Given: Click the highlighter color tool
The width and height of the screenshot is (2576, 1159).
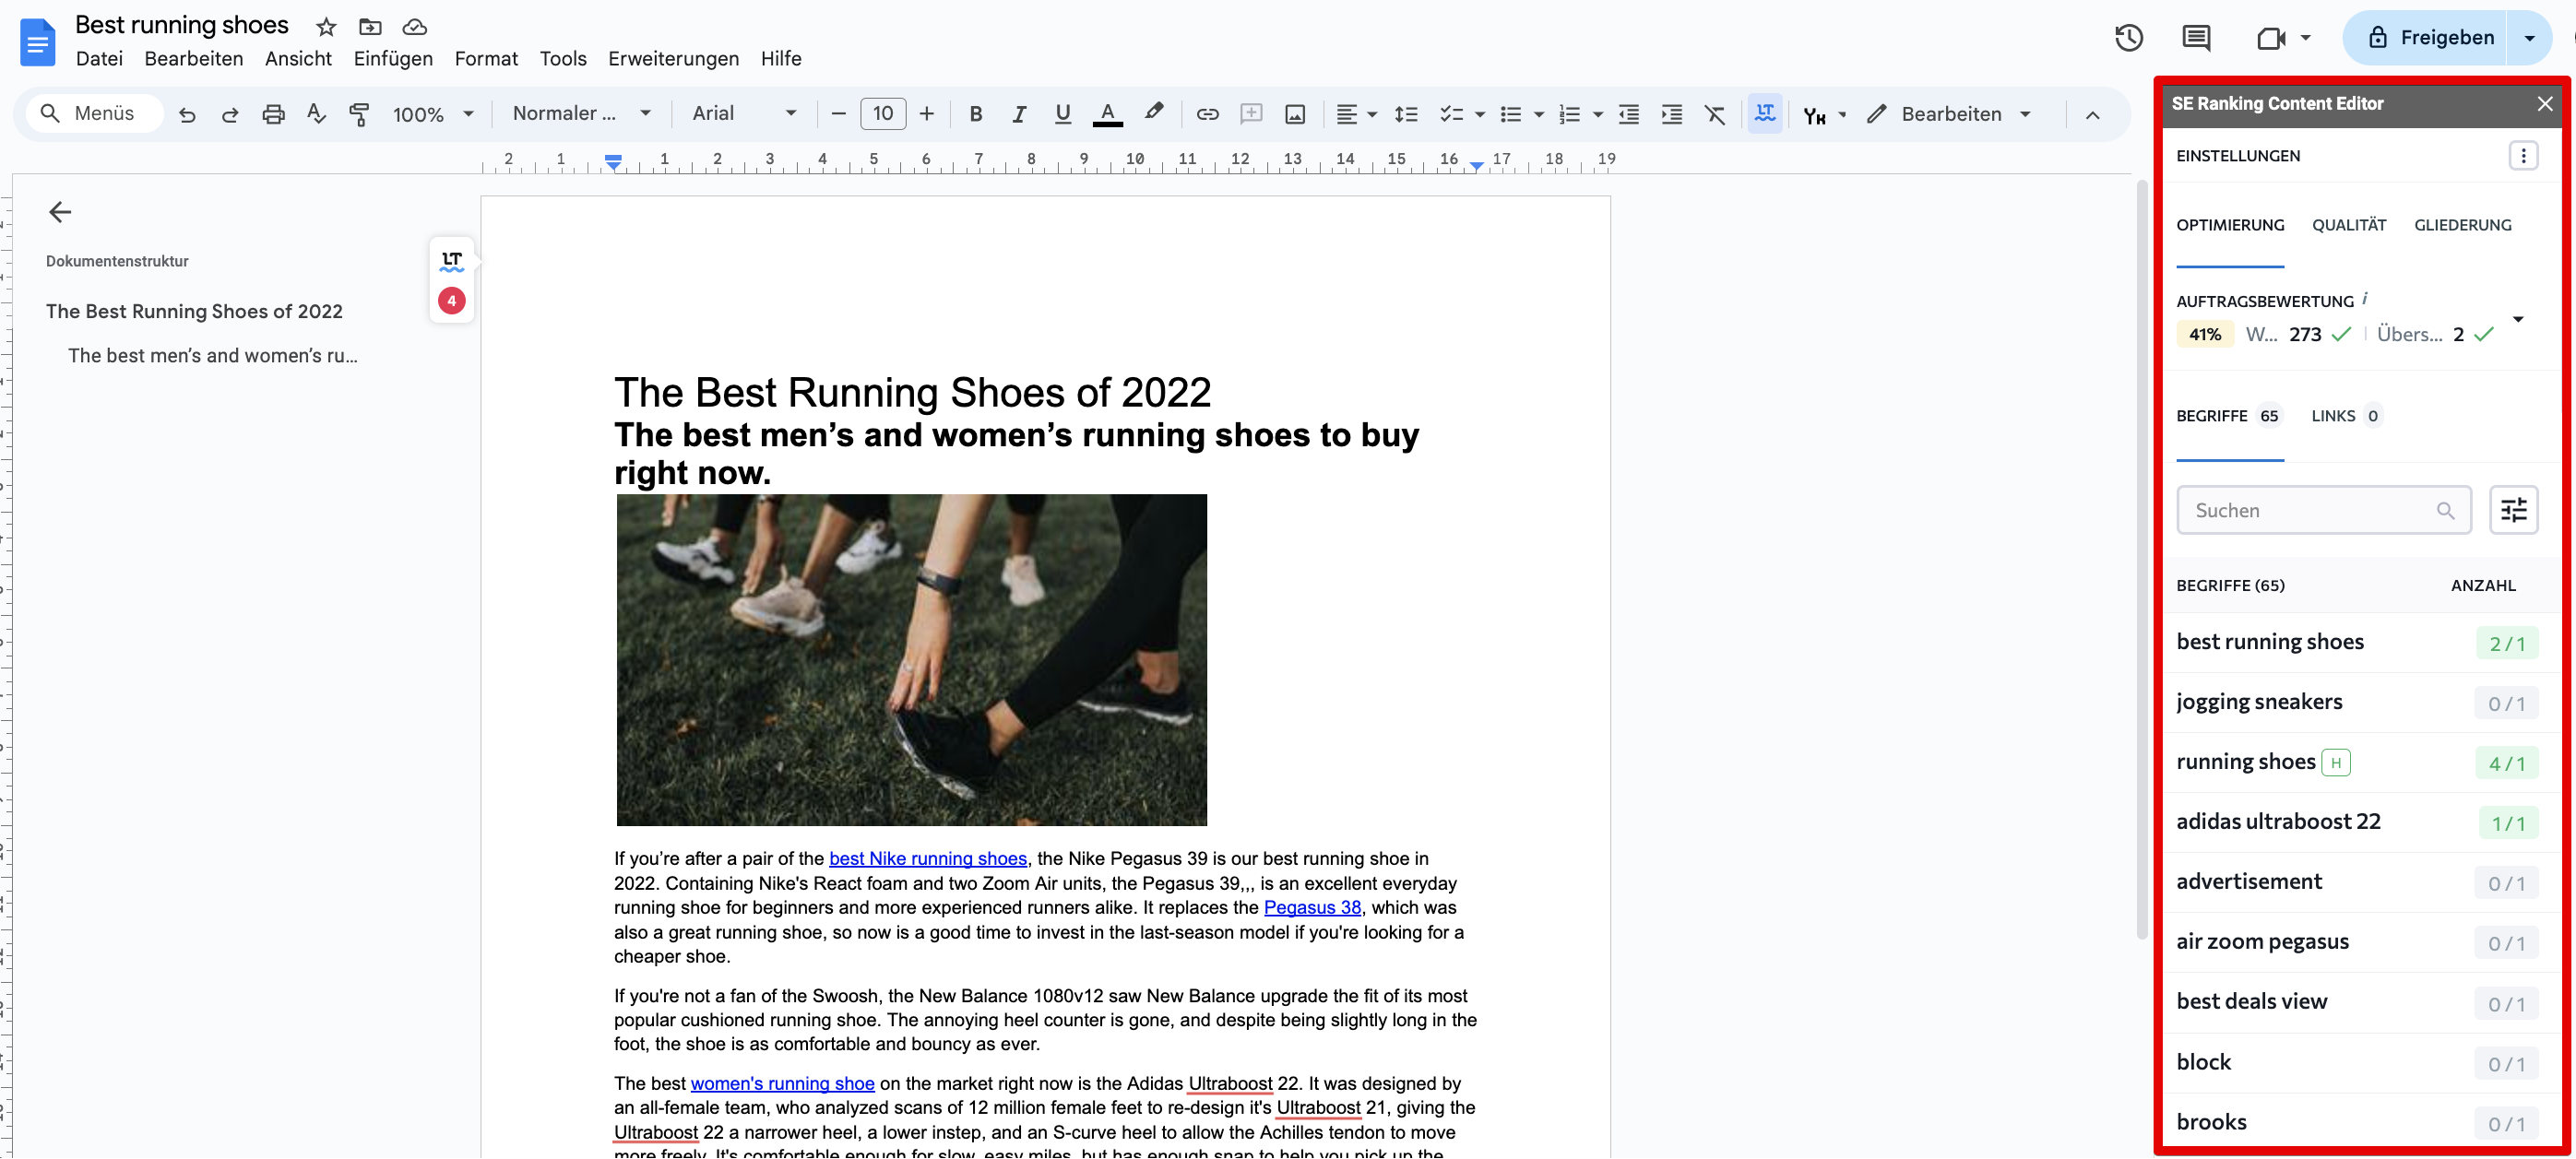Looking at the screenshot, I should tap(1154, 113).
